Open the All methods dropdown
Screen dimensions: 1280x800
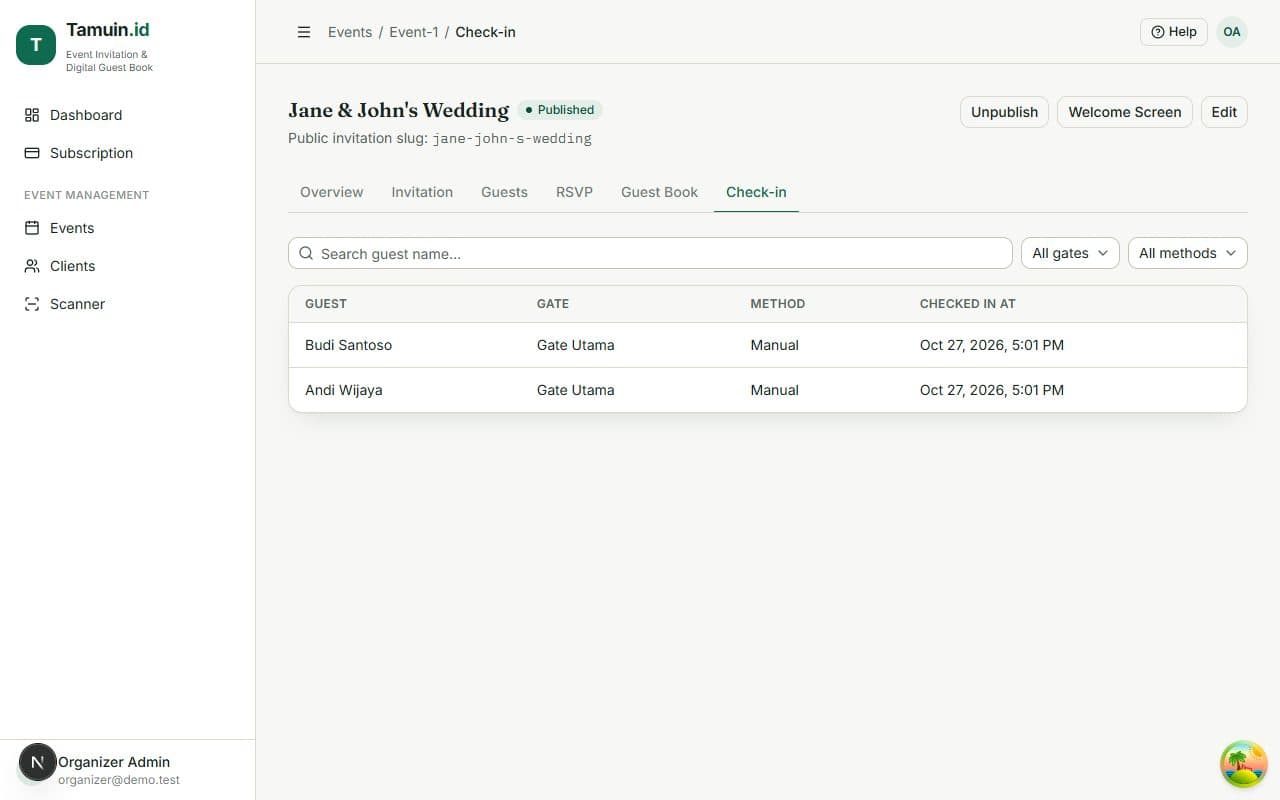click(1188, 253)
